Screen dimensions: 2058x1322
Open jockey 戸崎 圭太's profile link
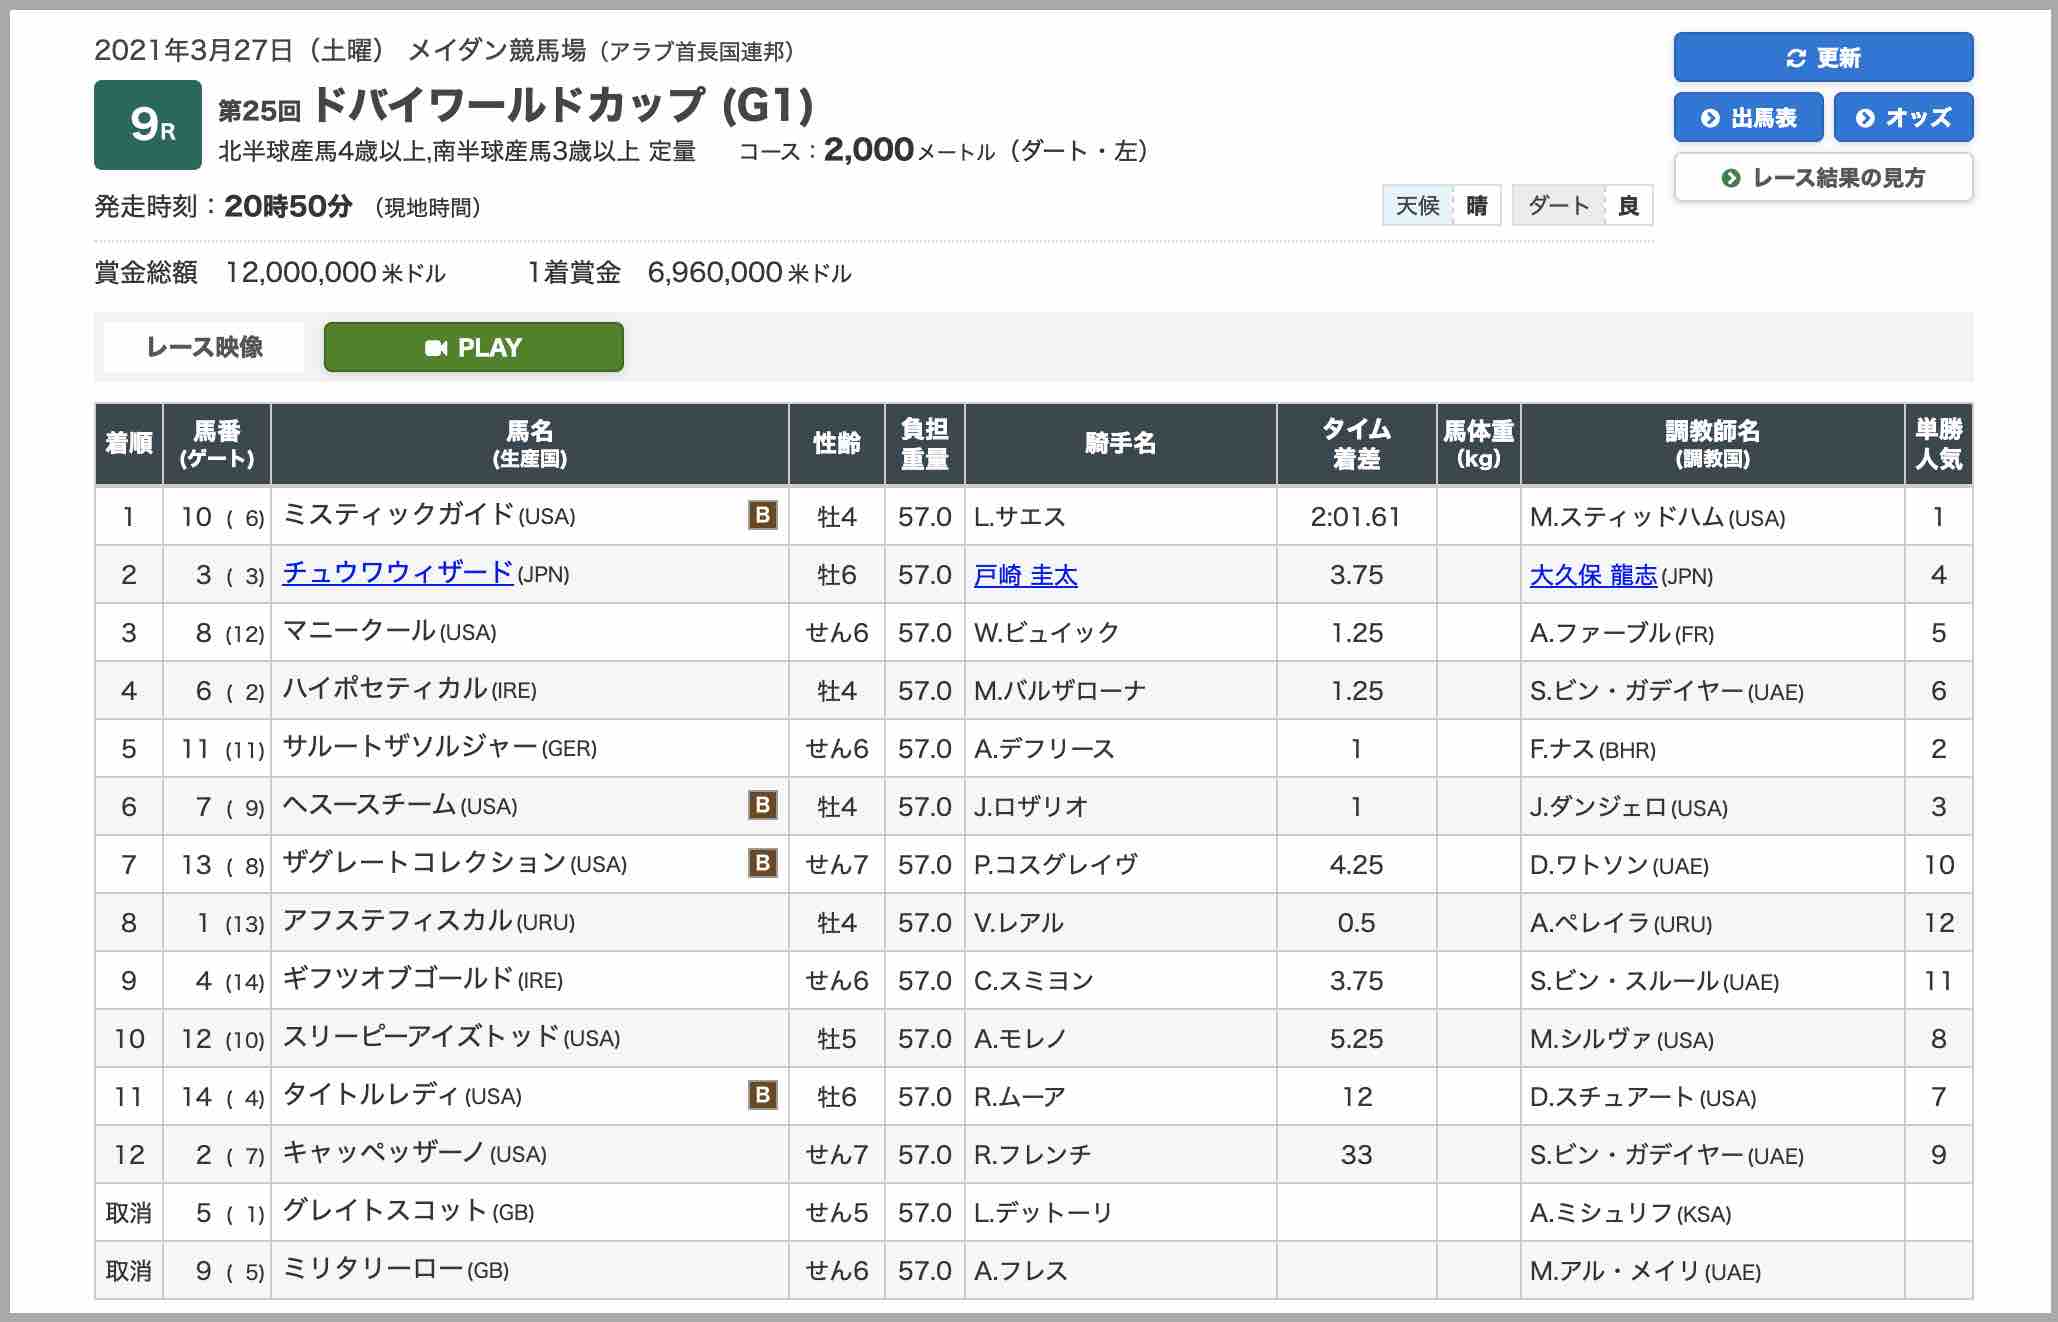[x=1023, y=574]
